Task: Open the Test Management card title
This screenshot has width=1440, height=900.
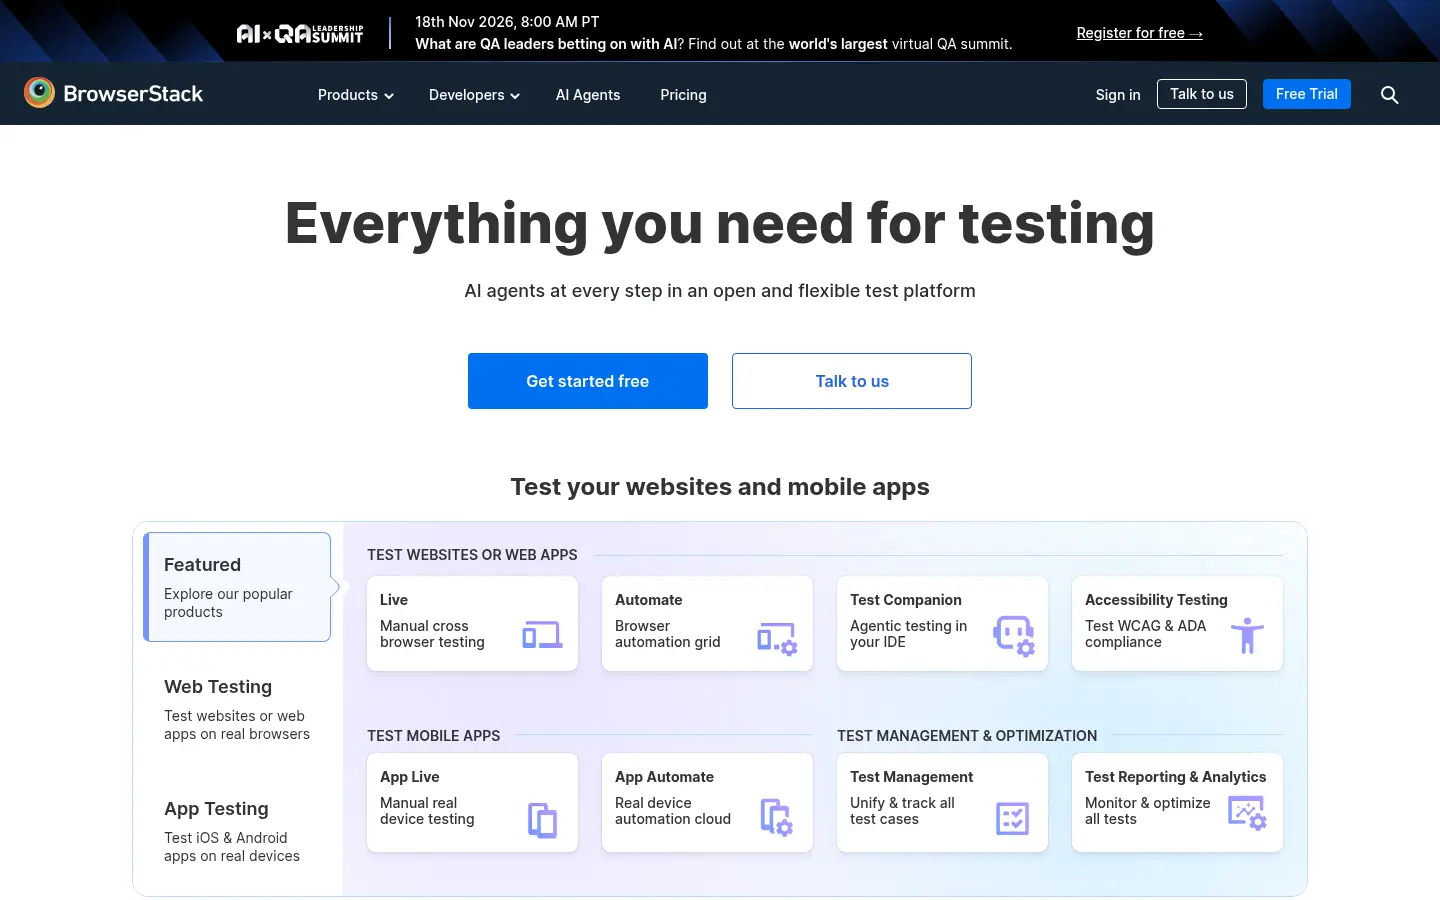Action: pyautogui.click(x=912, y=777)
